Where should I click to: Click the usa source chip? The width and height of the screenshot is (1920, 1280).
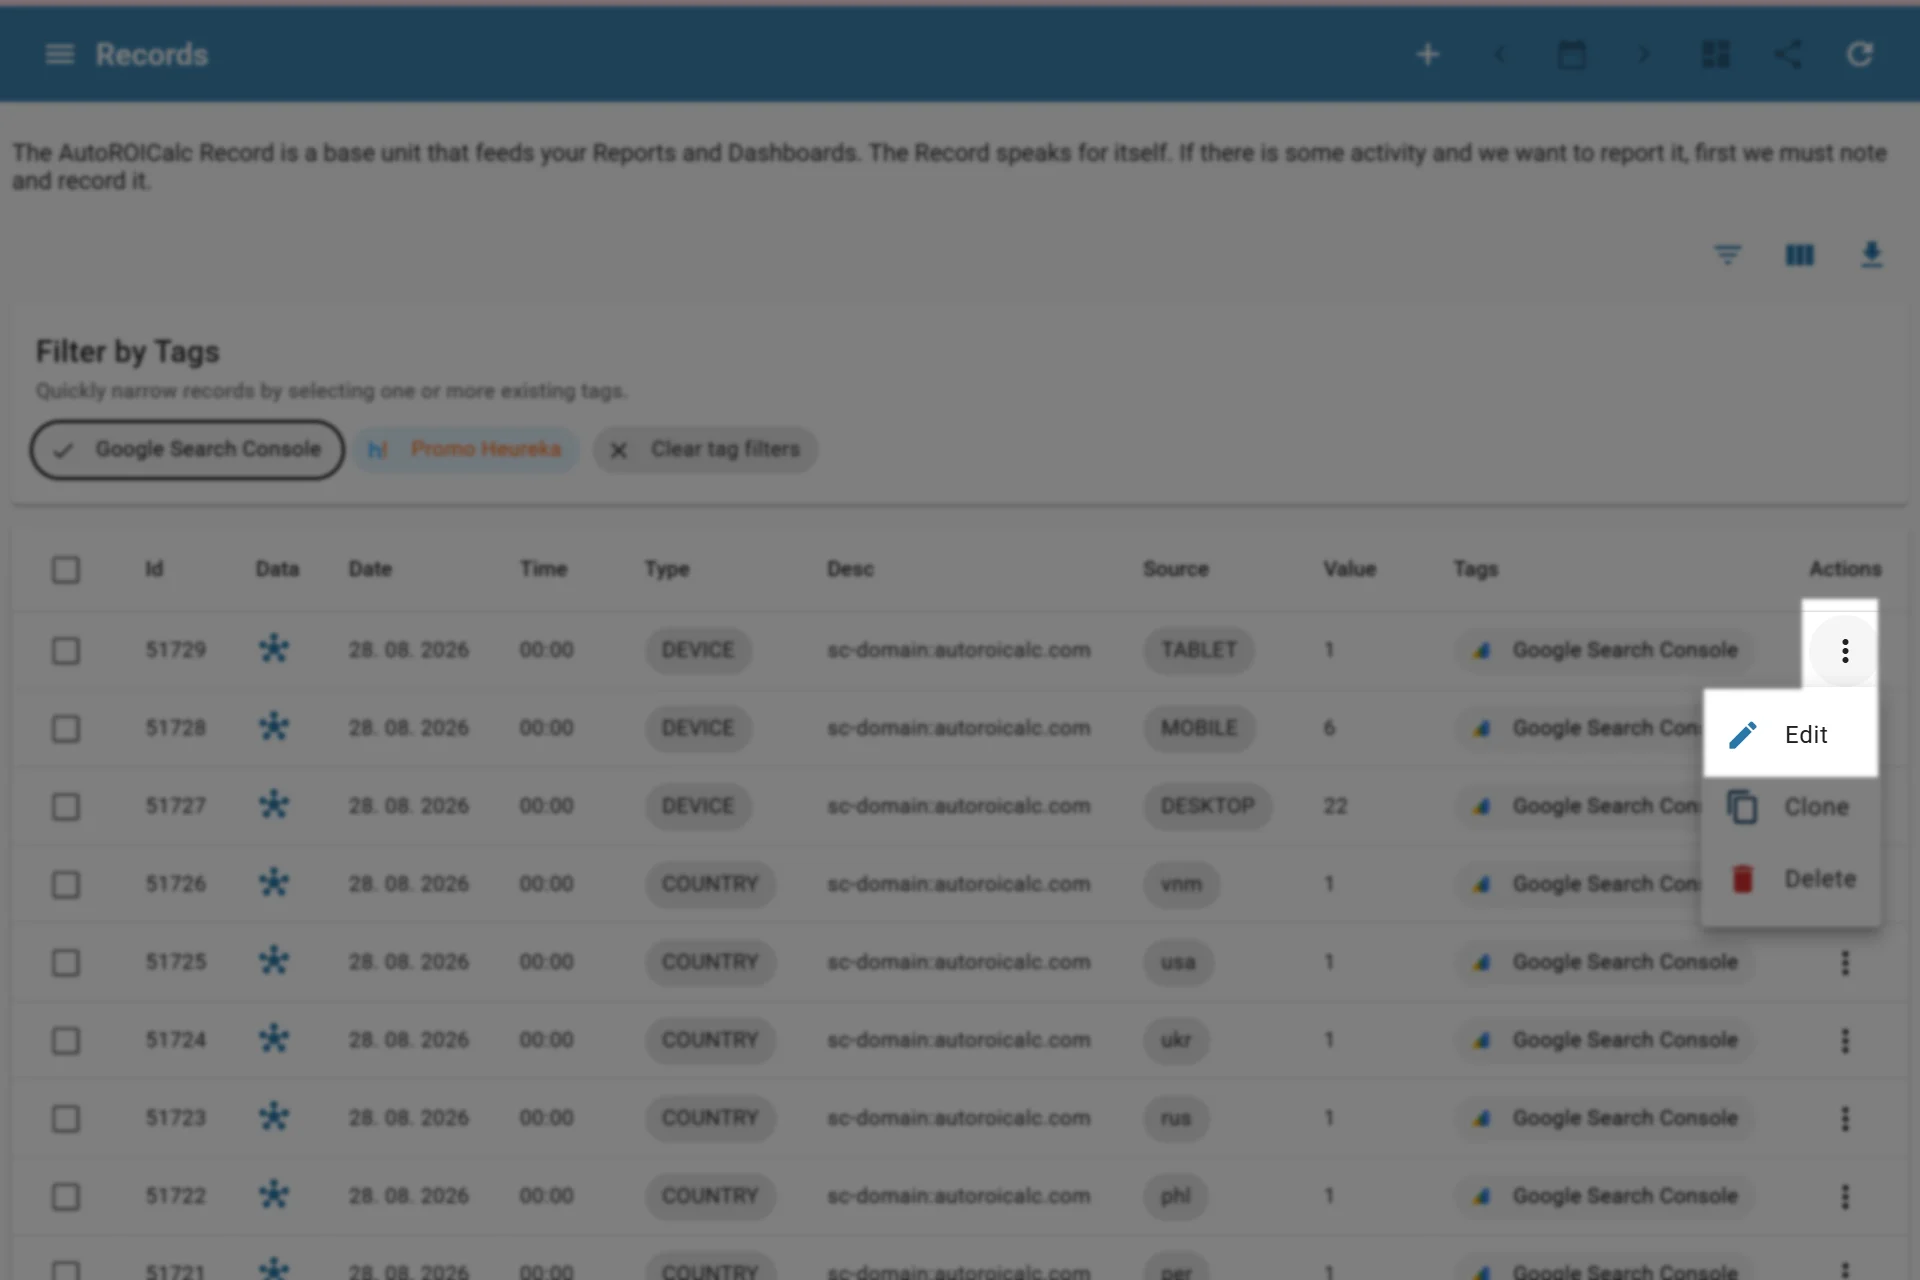click(x=1178, y=962)
